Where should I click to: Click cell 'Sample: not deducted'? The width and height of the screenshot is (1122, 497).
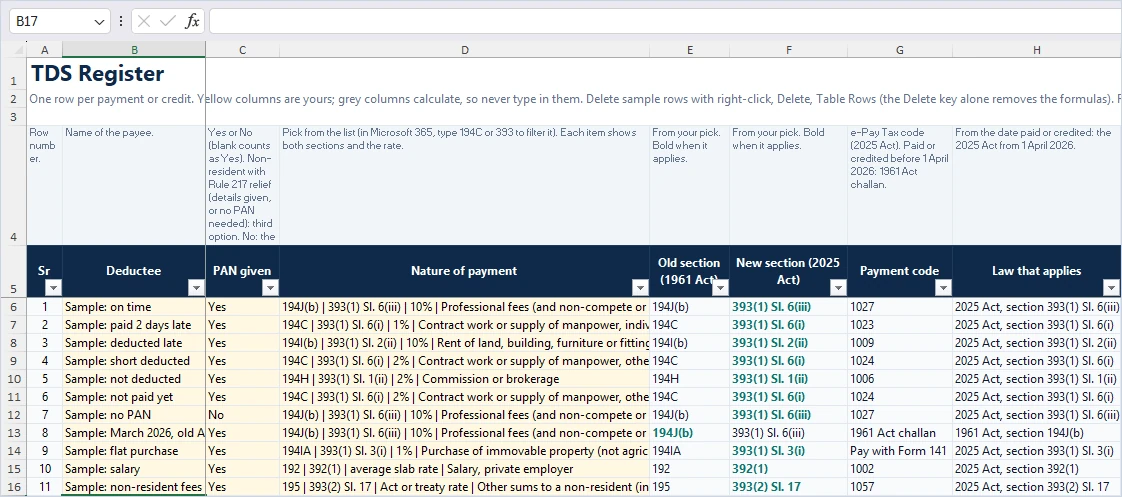(x=134, y=378)
